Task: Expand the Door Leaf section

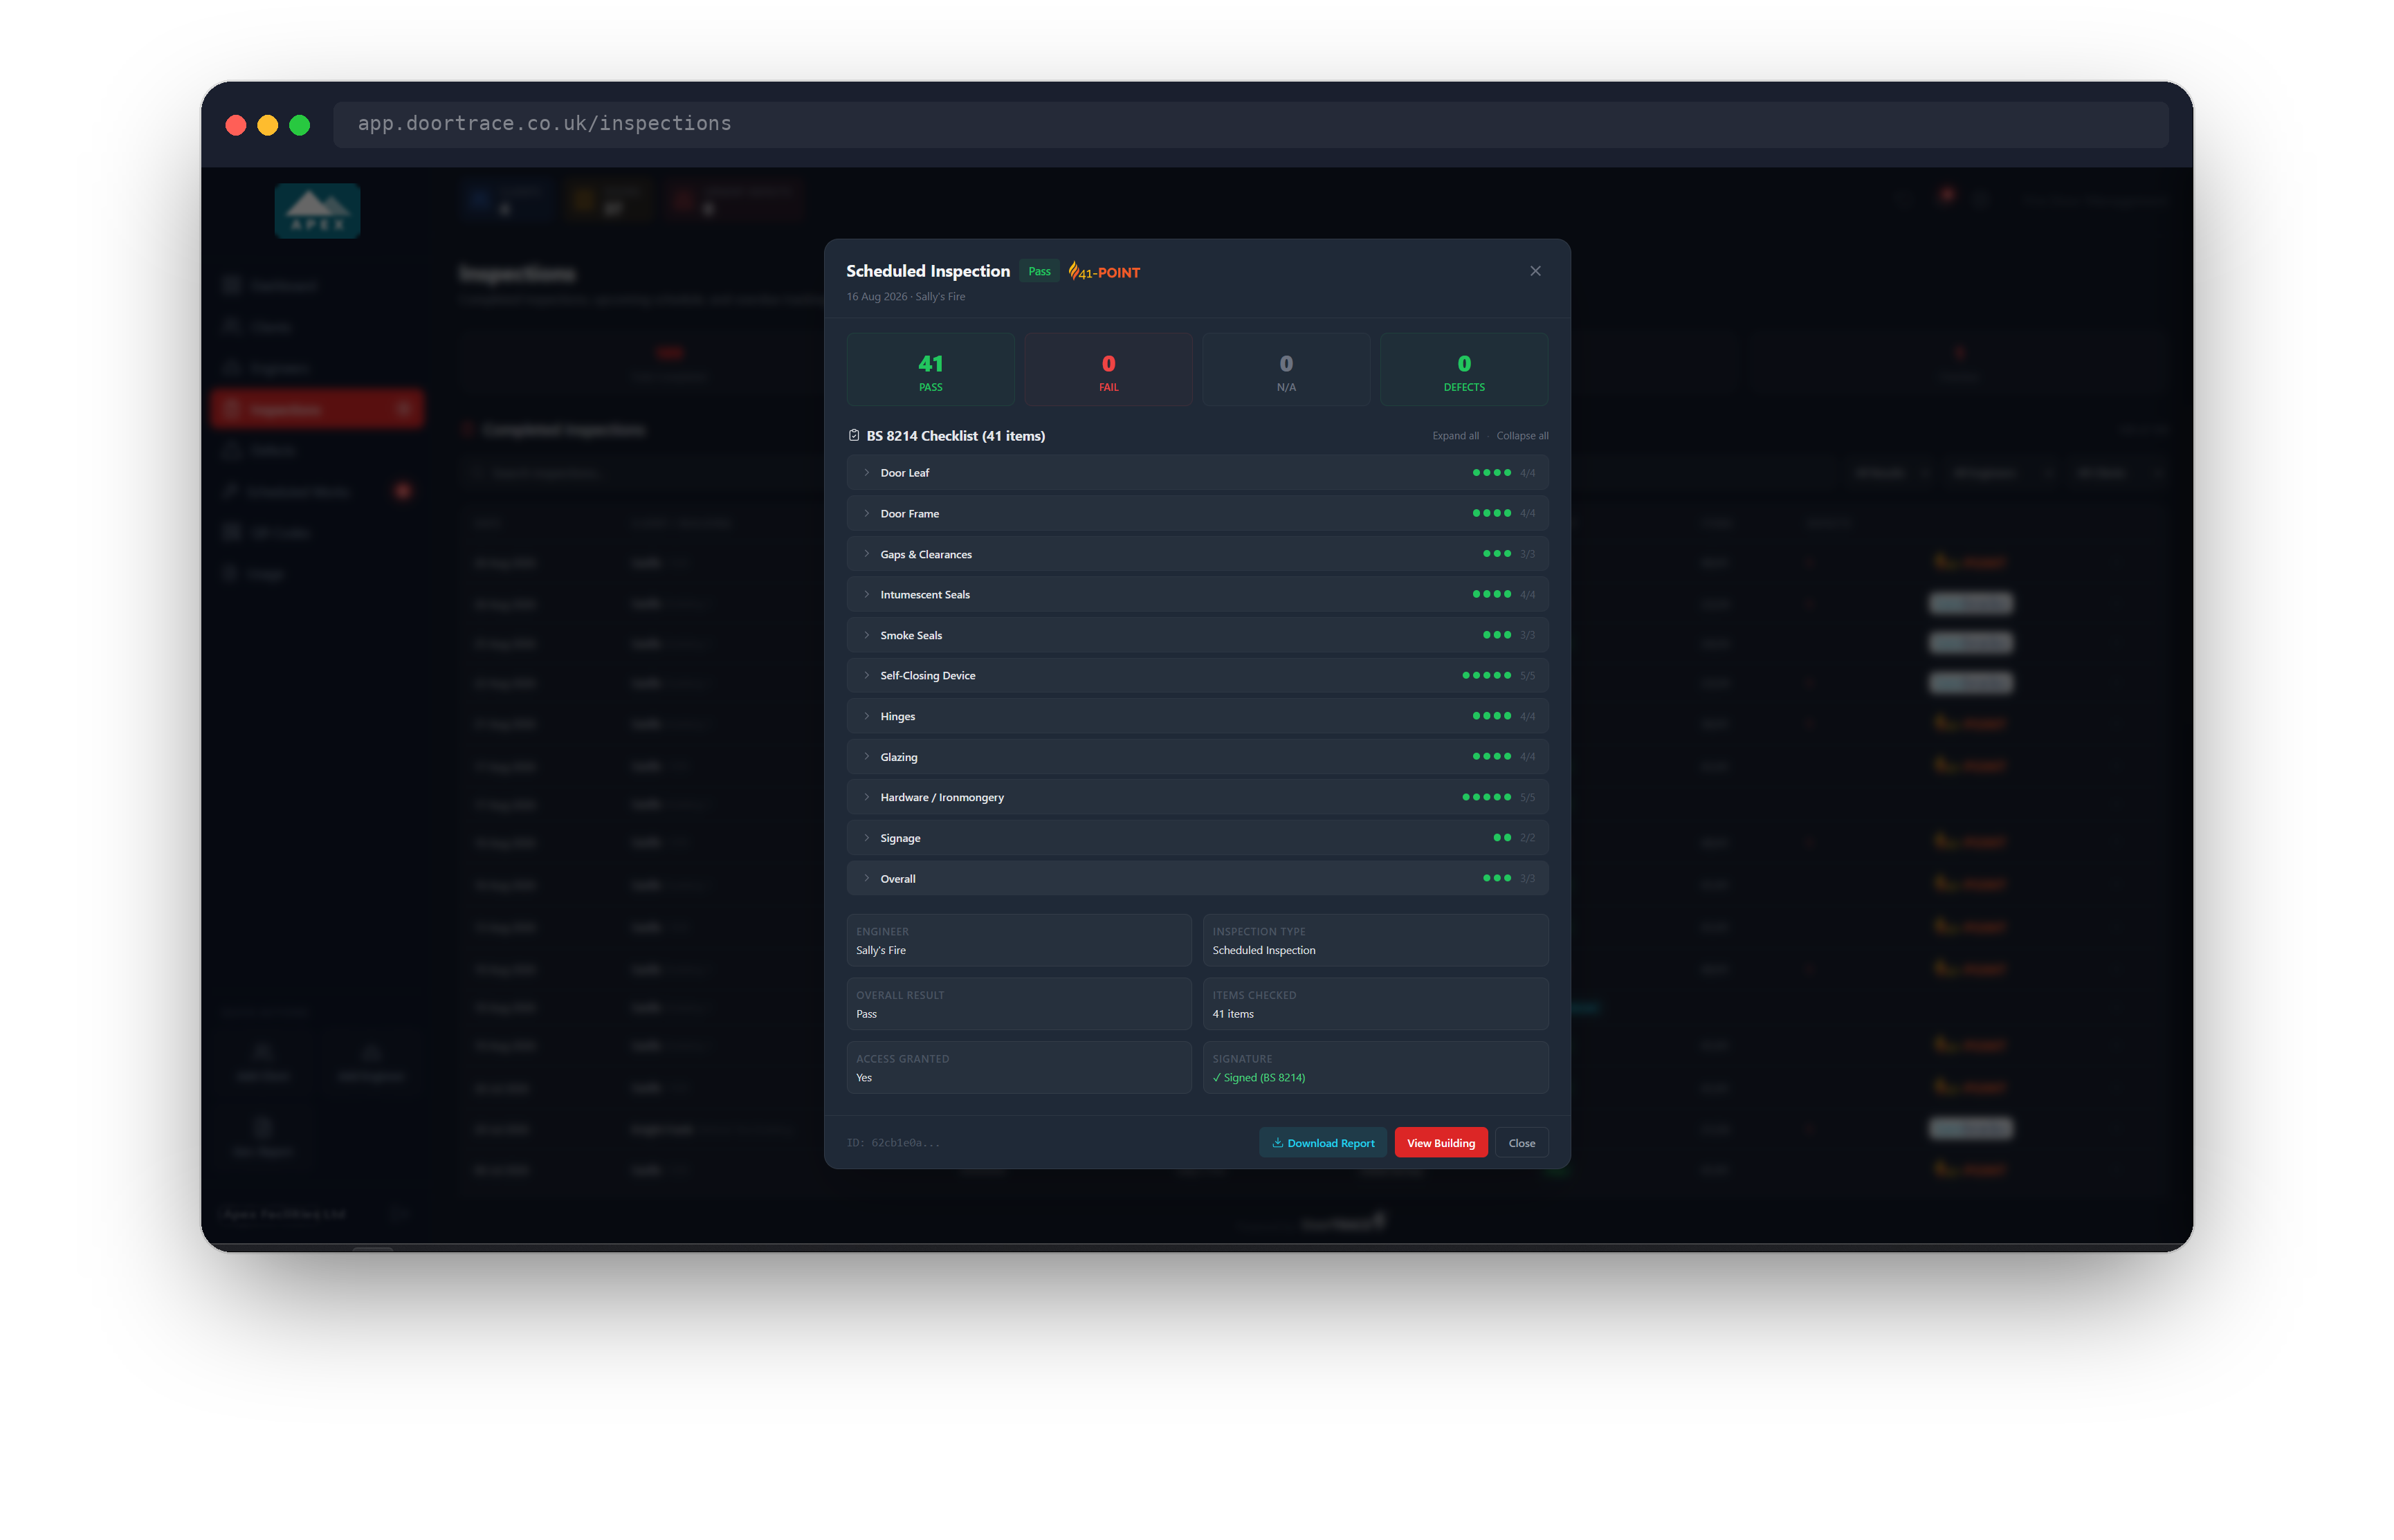Action: (x=1197, y=473)
